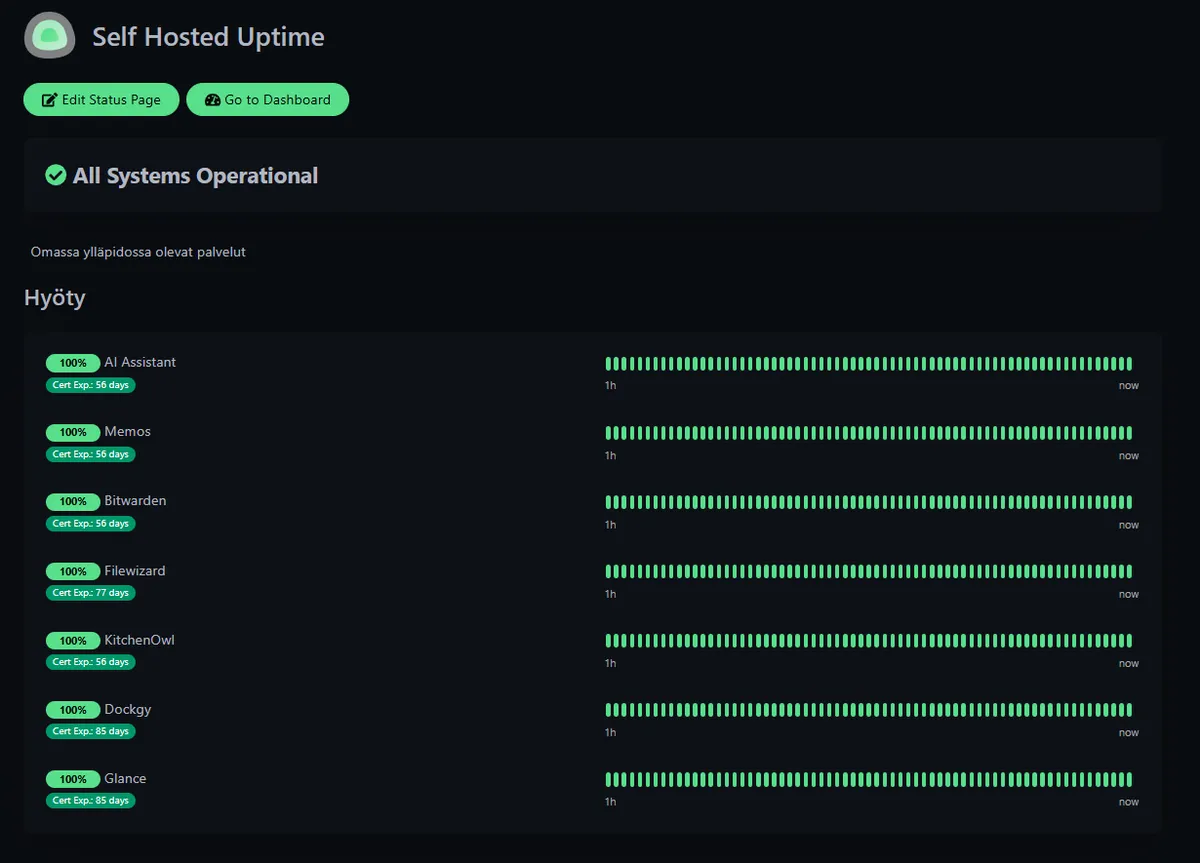Image resolution: width=1200 pixels, height=863 pixels.
Task: Click the Hyöty group heading
Action: pyautogui.click(x=55, y=297)
